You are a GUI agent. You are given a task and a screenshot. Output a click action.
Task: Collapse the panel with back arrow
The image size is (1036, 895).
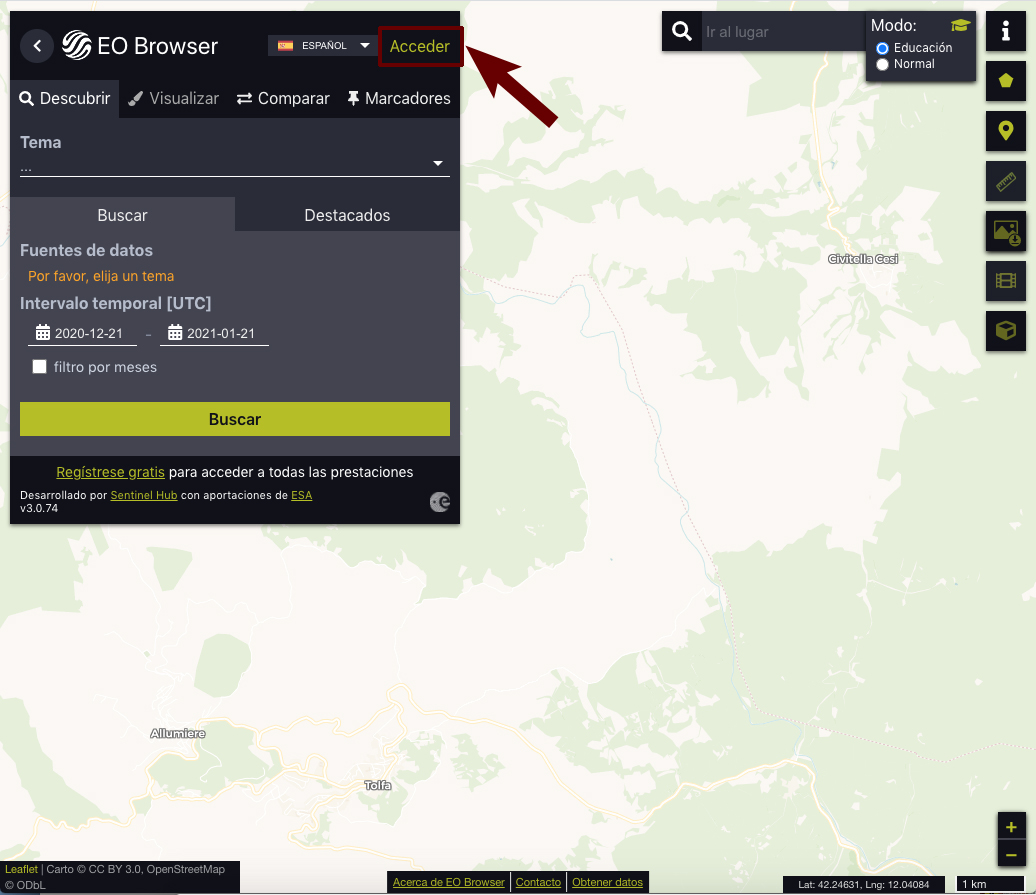[x=37, y=46]
